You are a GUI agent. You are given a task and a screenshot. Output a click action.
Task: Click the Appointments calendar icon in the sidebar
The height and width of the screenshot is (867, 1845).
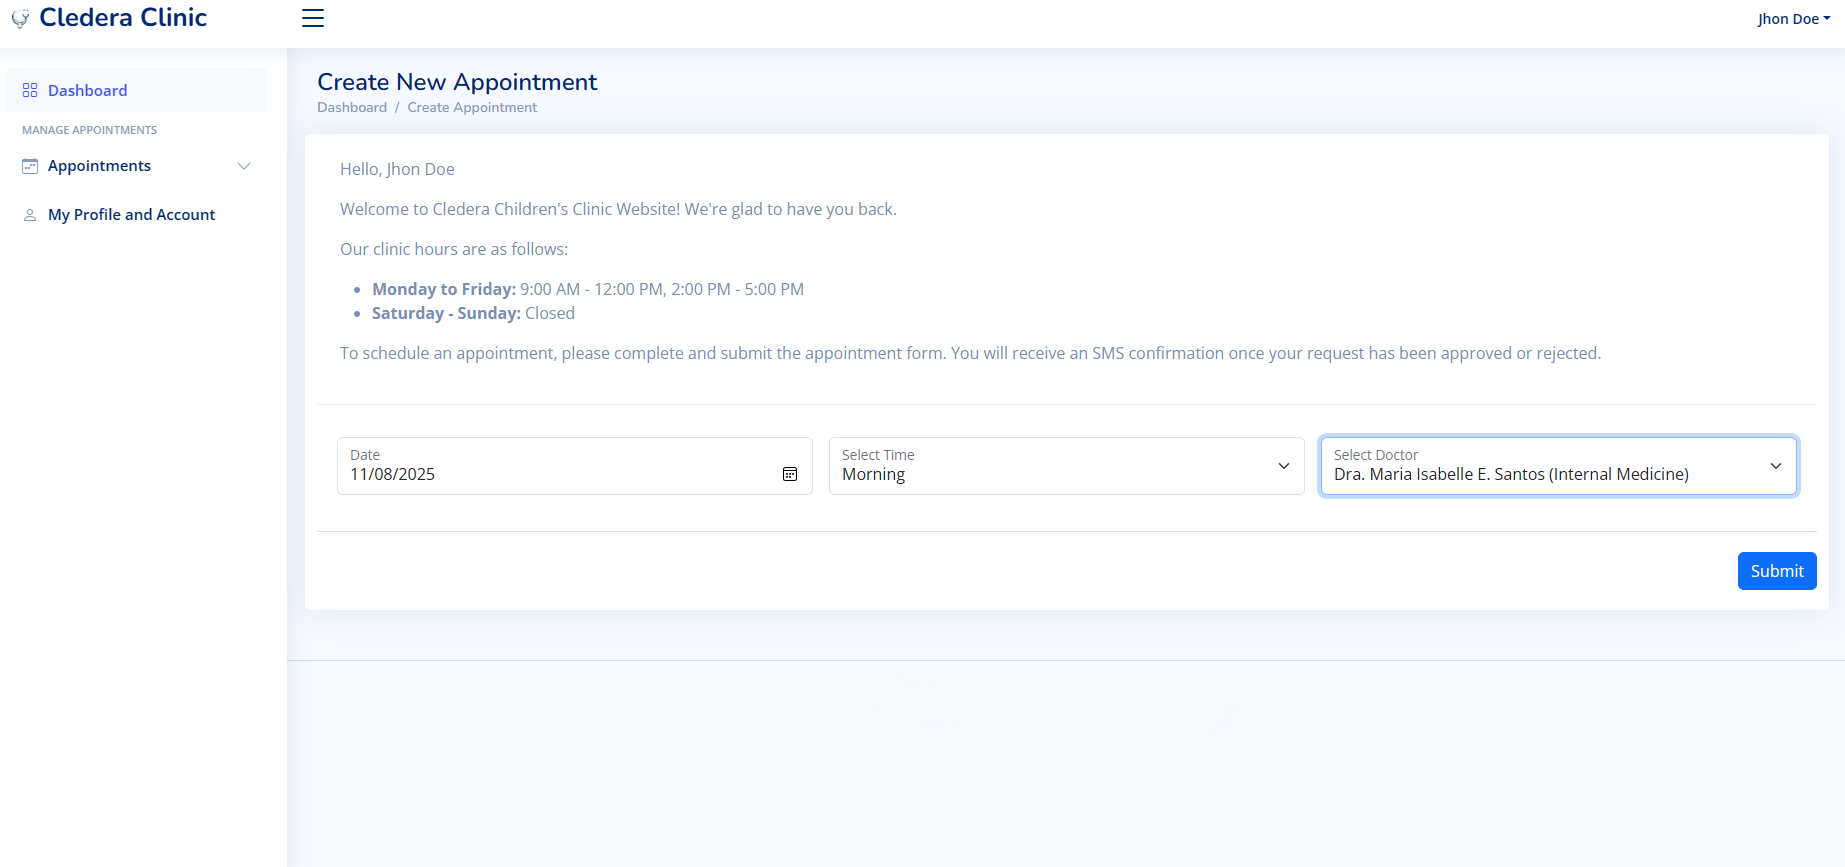30,166
